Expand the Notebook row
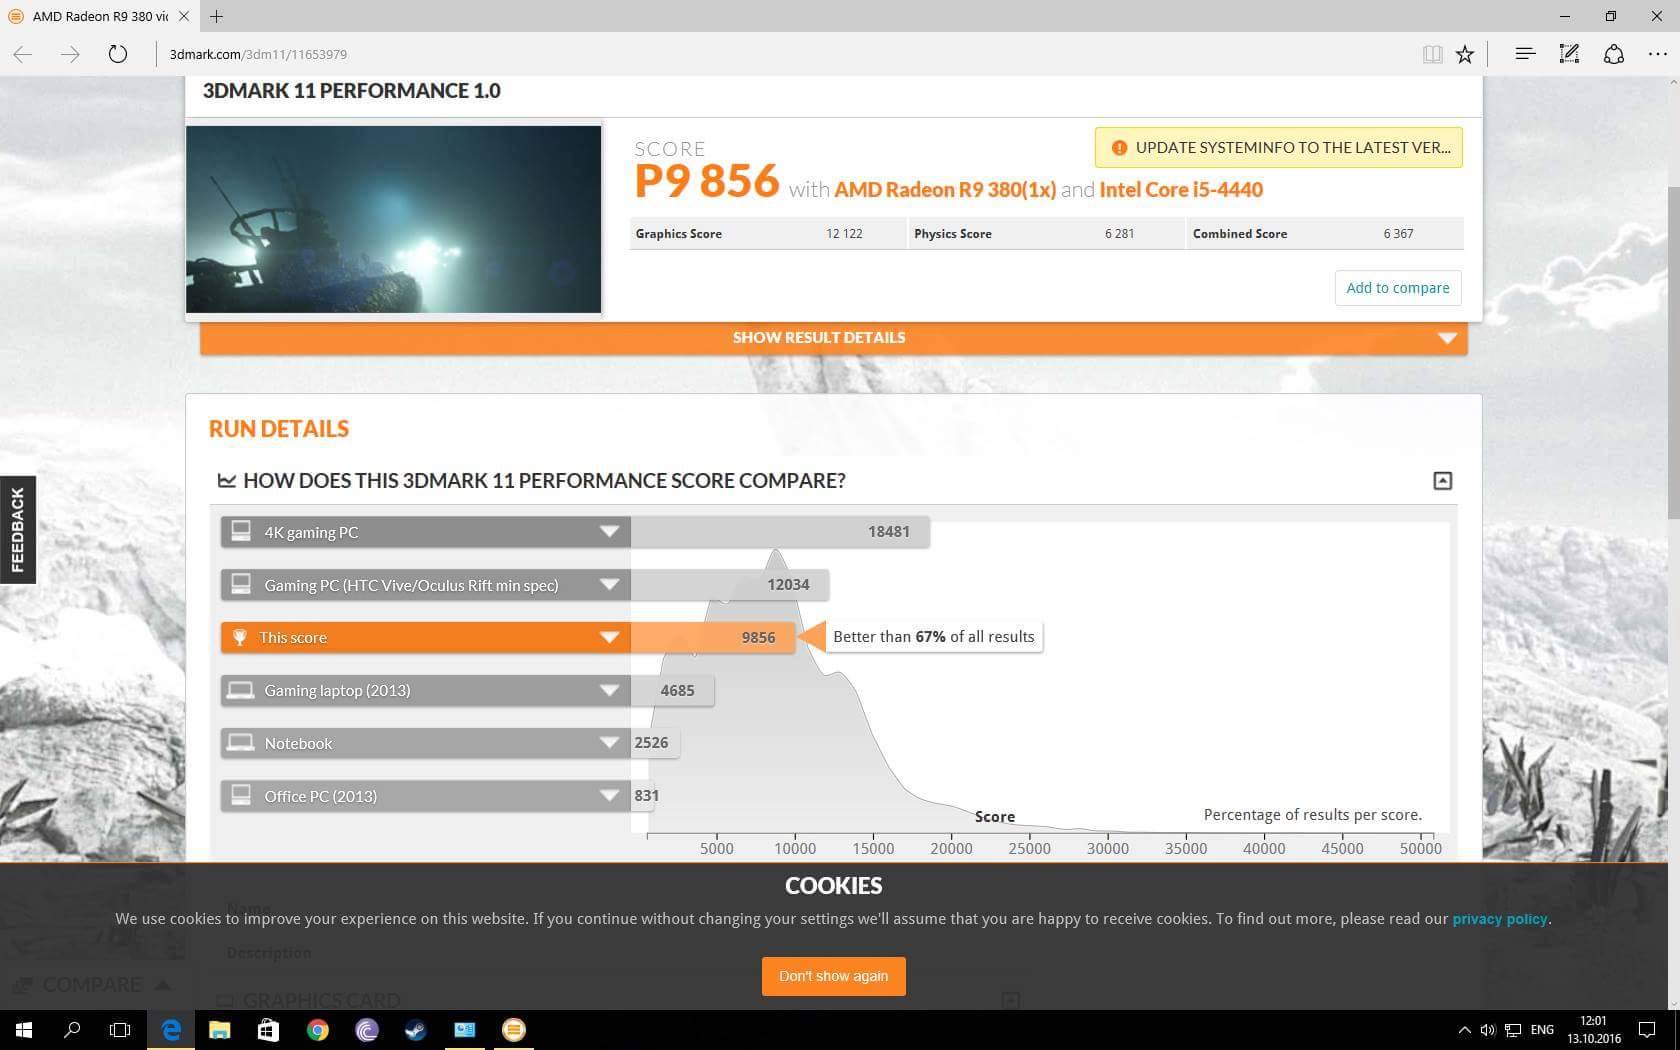Image resolution: width=1680 pixels, height=1050 pixels. 425,743
